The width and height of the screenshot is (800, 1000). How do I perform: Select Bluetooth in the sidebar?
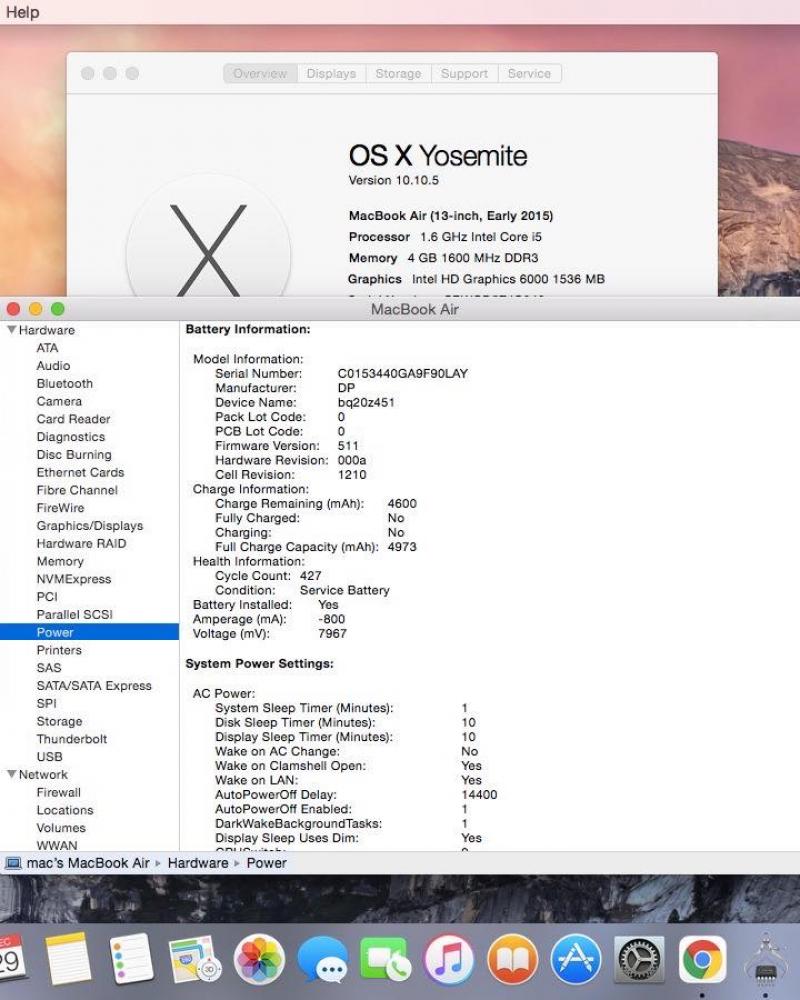pos(65,383)
